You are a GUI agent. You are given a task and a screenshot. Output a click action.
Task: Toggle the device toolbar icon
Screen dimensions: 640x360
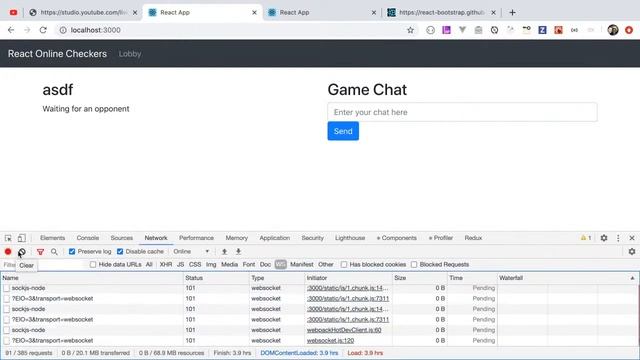tap(22, 238)
